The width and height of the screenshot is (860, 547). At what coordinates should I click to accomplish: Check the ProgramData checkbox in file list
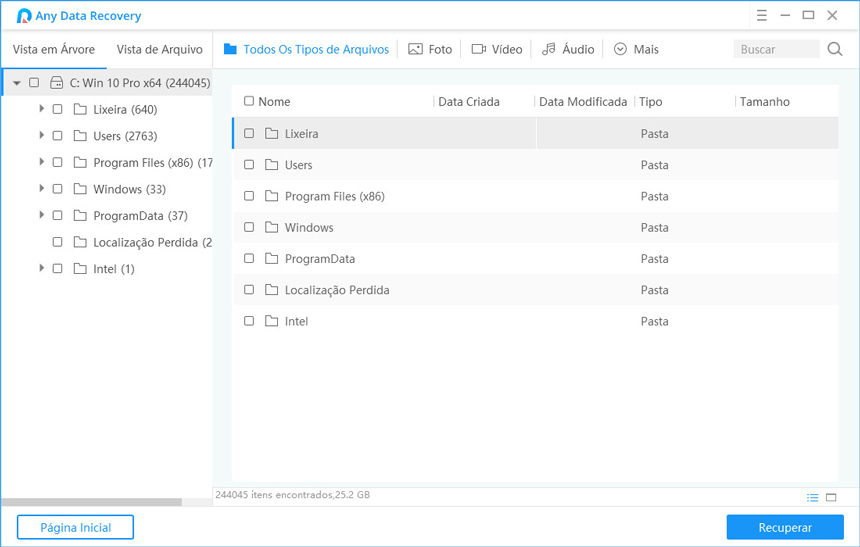point(249,258)
